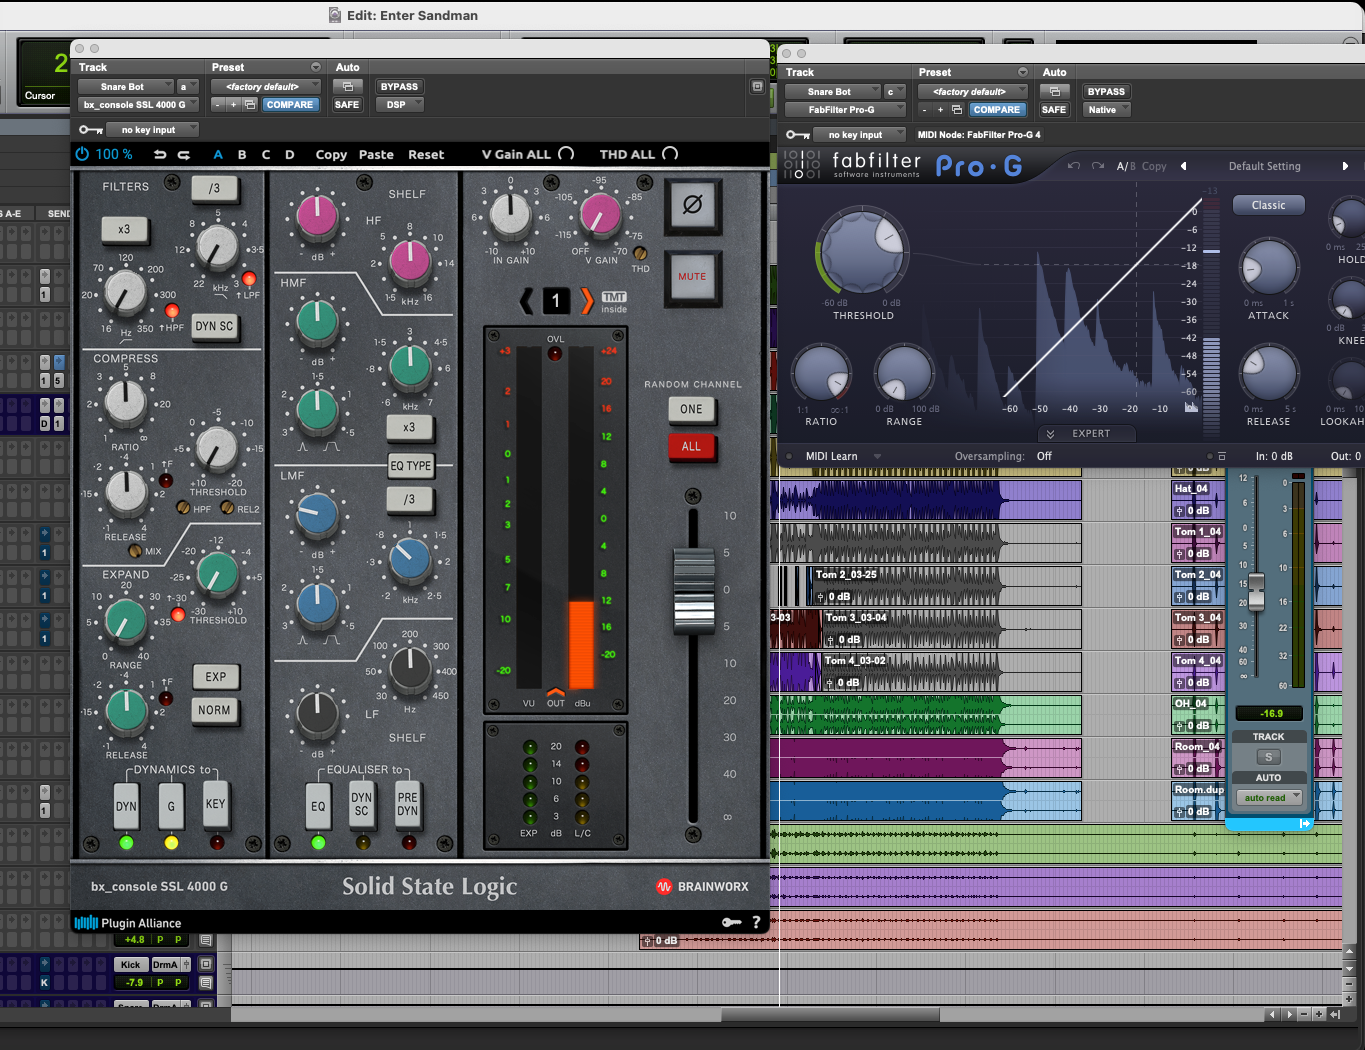
Task: Toggle the EXP expander mode button
Action: [216, 677]
